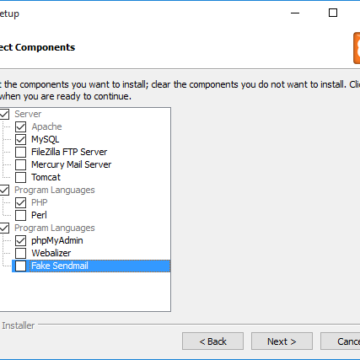Click the Cancel button
360x360 pixels.
340,341
